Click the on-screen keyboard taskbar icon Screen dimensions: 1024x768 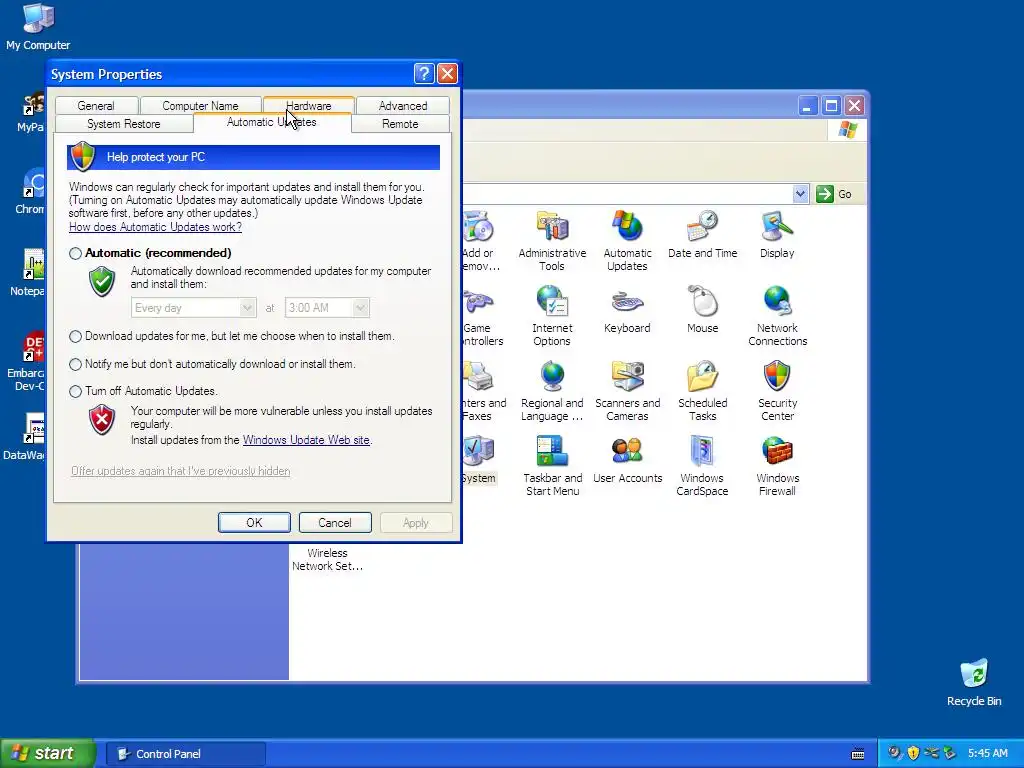point(858,754)
